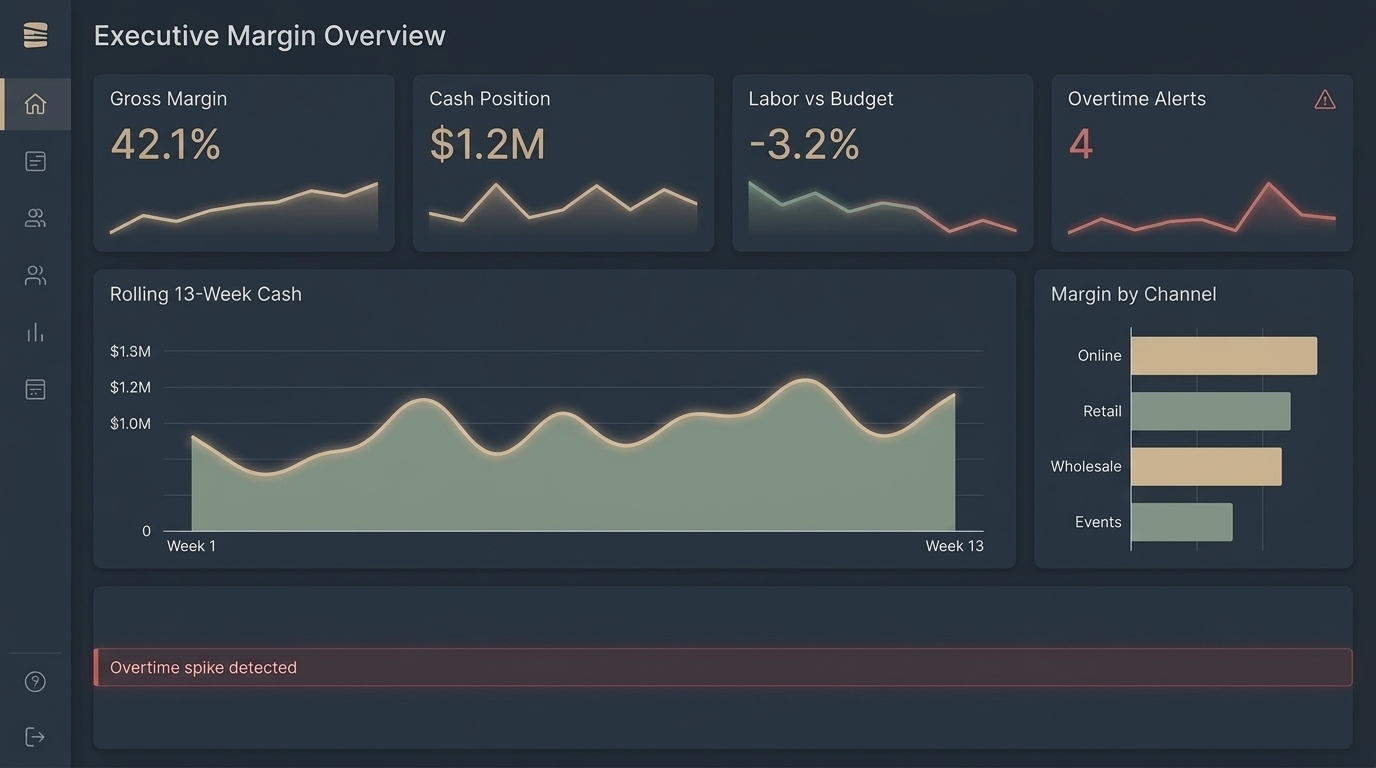This screenshot has height=768, width=1376.
Task: Select the Online bar in Margin by Channel
Action: pos(1224,356)
